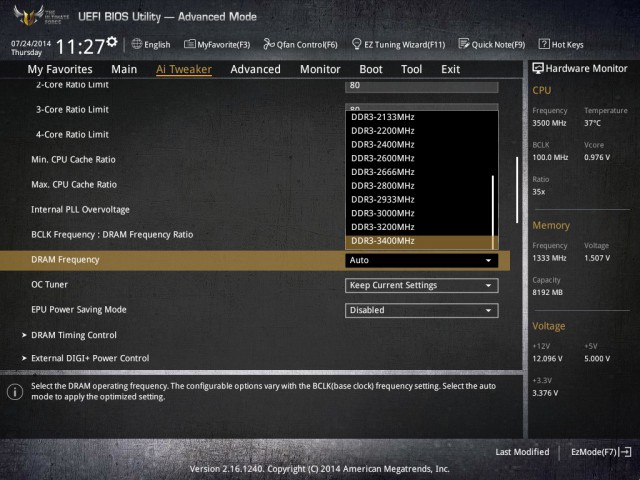
Task: Click the info icon beside help text
Action: click(15, 392)
